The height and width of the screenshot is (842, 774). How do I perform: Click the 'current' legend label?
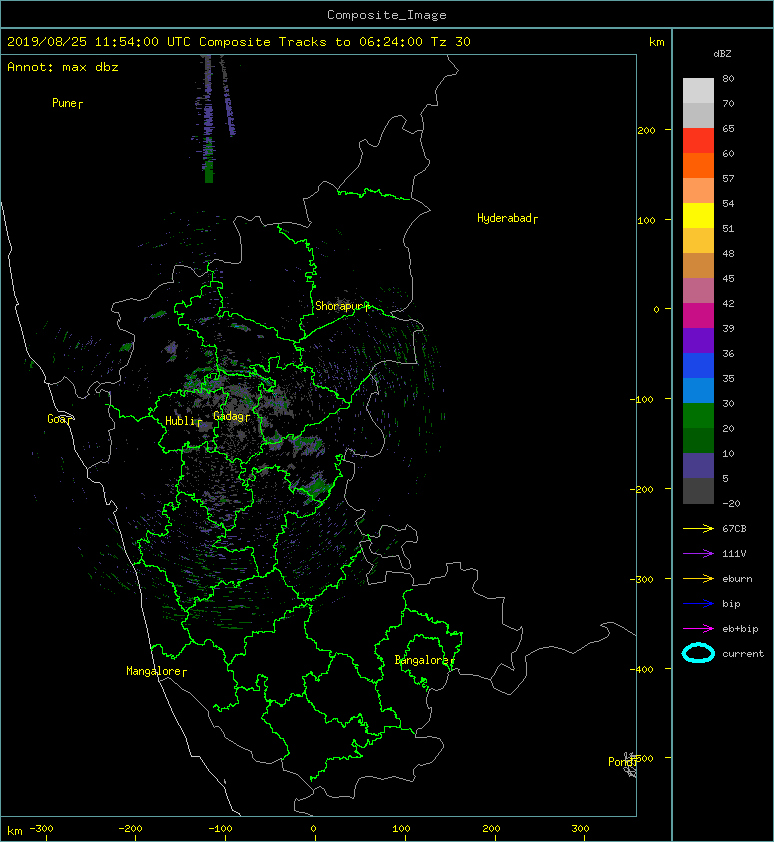click(x=742, y=654)
